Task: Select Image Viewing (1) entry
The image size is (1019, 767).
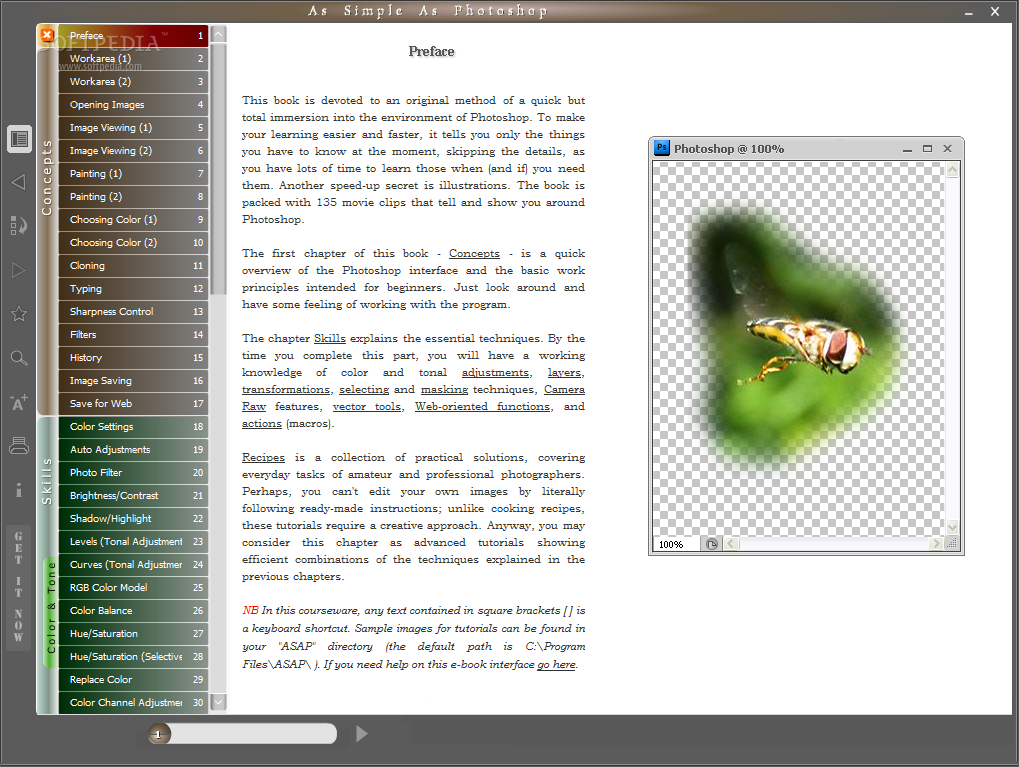Action: point(133,128)
